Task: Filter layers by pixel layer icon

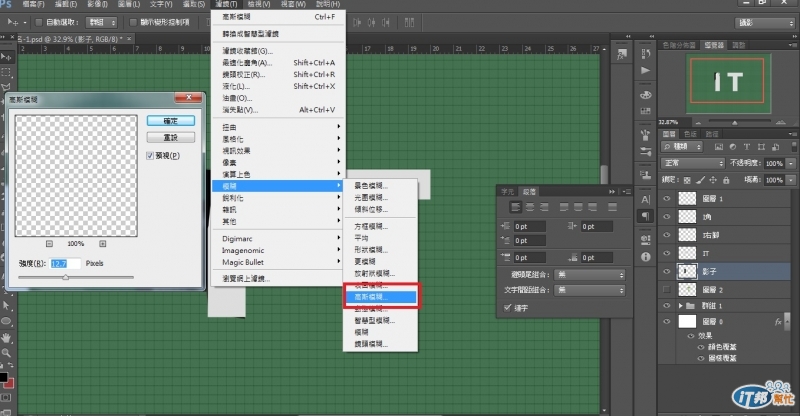Action: coord(718,147)
